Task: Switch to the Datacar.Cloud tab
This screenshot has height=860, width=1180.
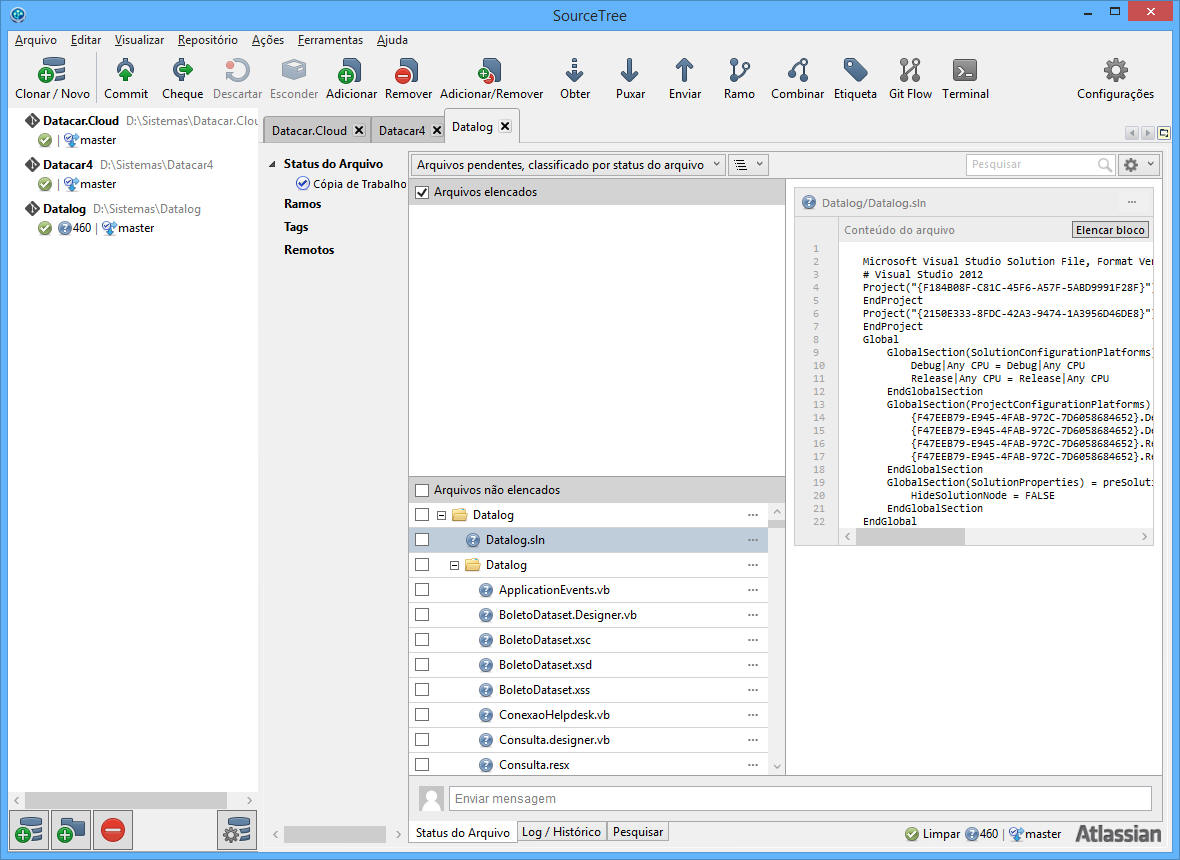Action: point(309,130)
